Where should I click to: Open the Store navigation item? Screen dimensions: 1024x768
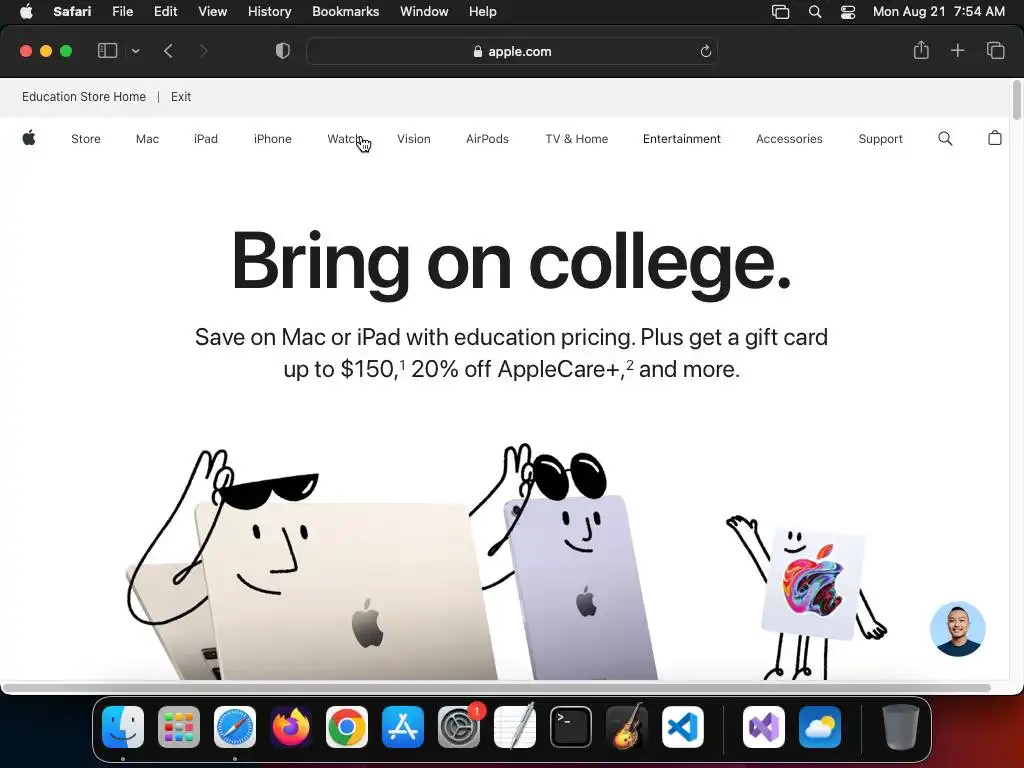pos(86,139)
